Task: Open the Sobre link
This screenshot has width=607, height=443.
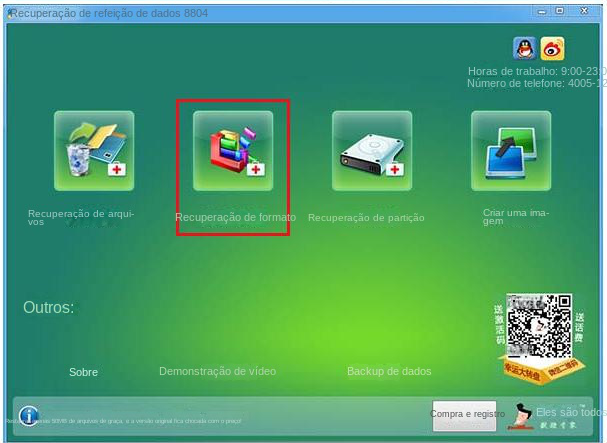Action: pos(83,372)
